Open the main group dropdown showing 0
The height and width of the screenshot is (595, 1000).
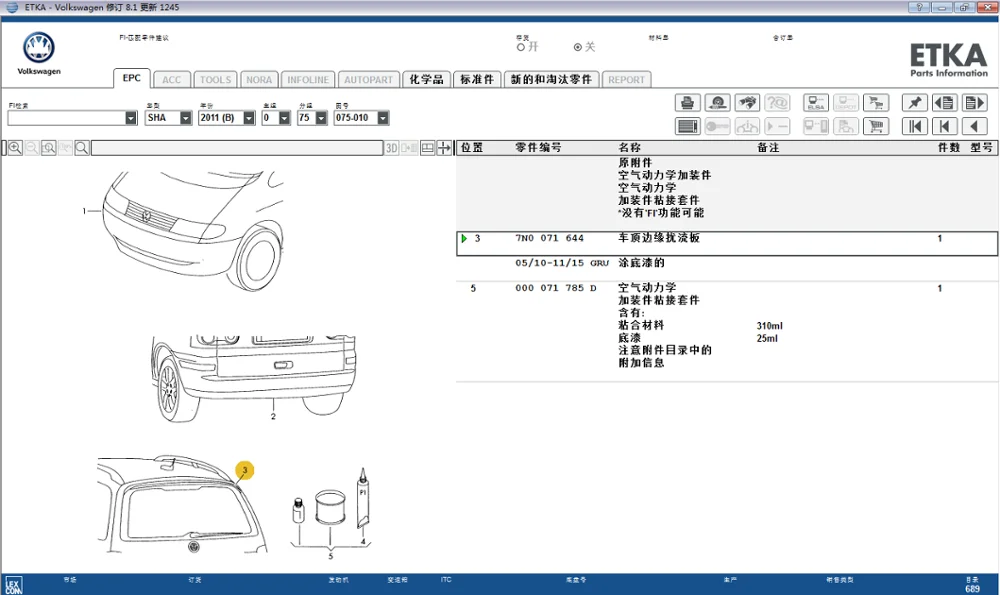click(x=284, y=118)
